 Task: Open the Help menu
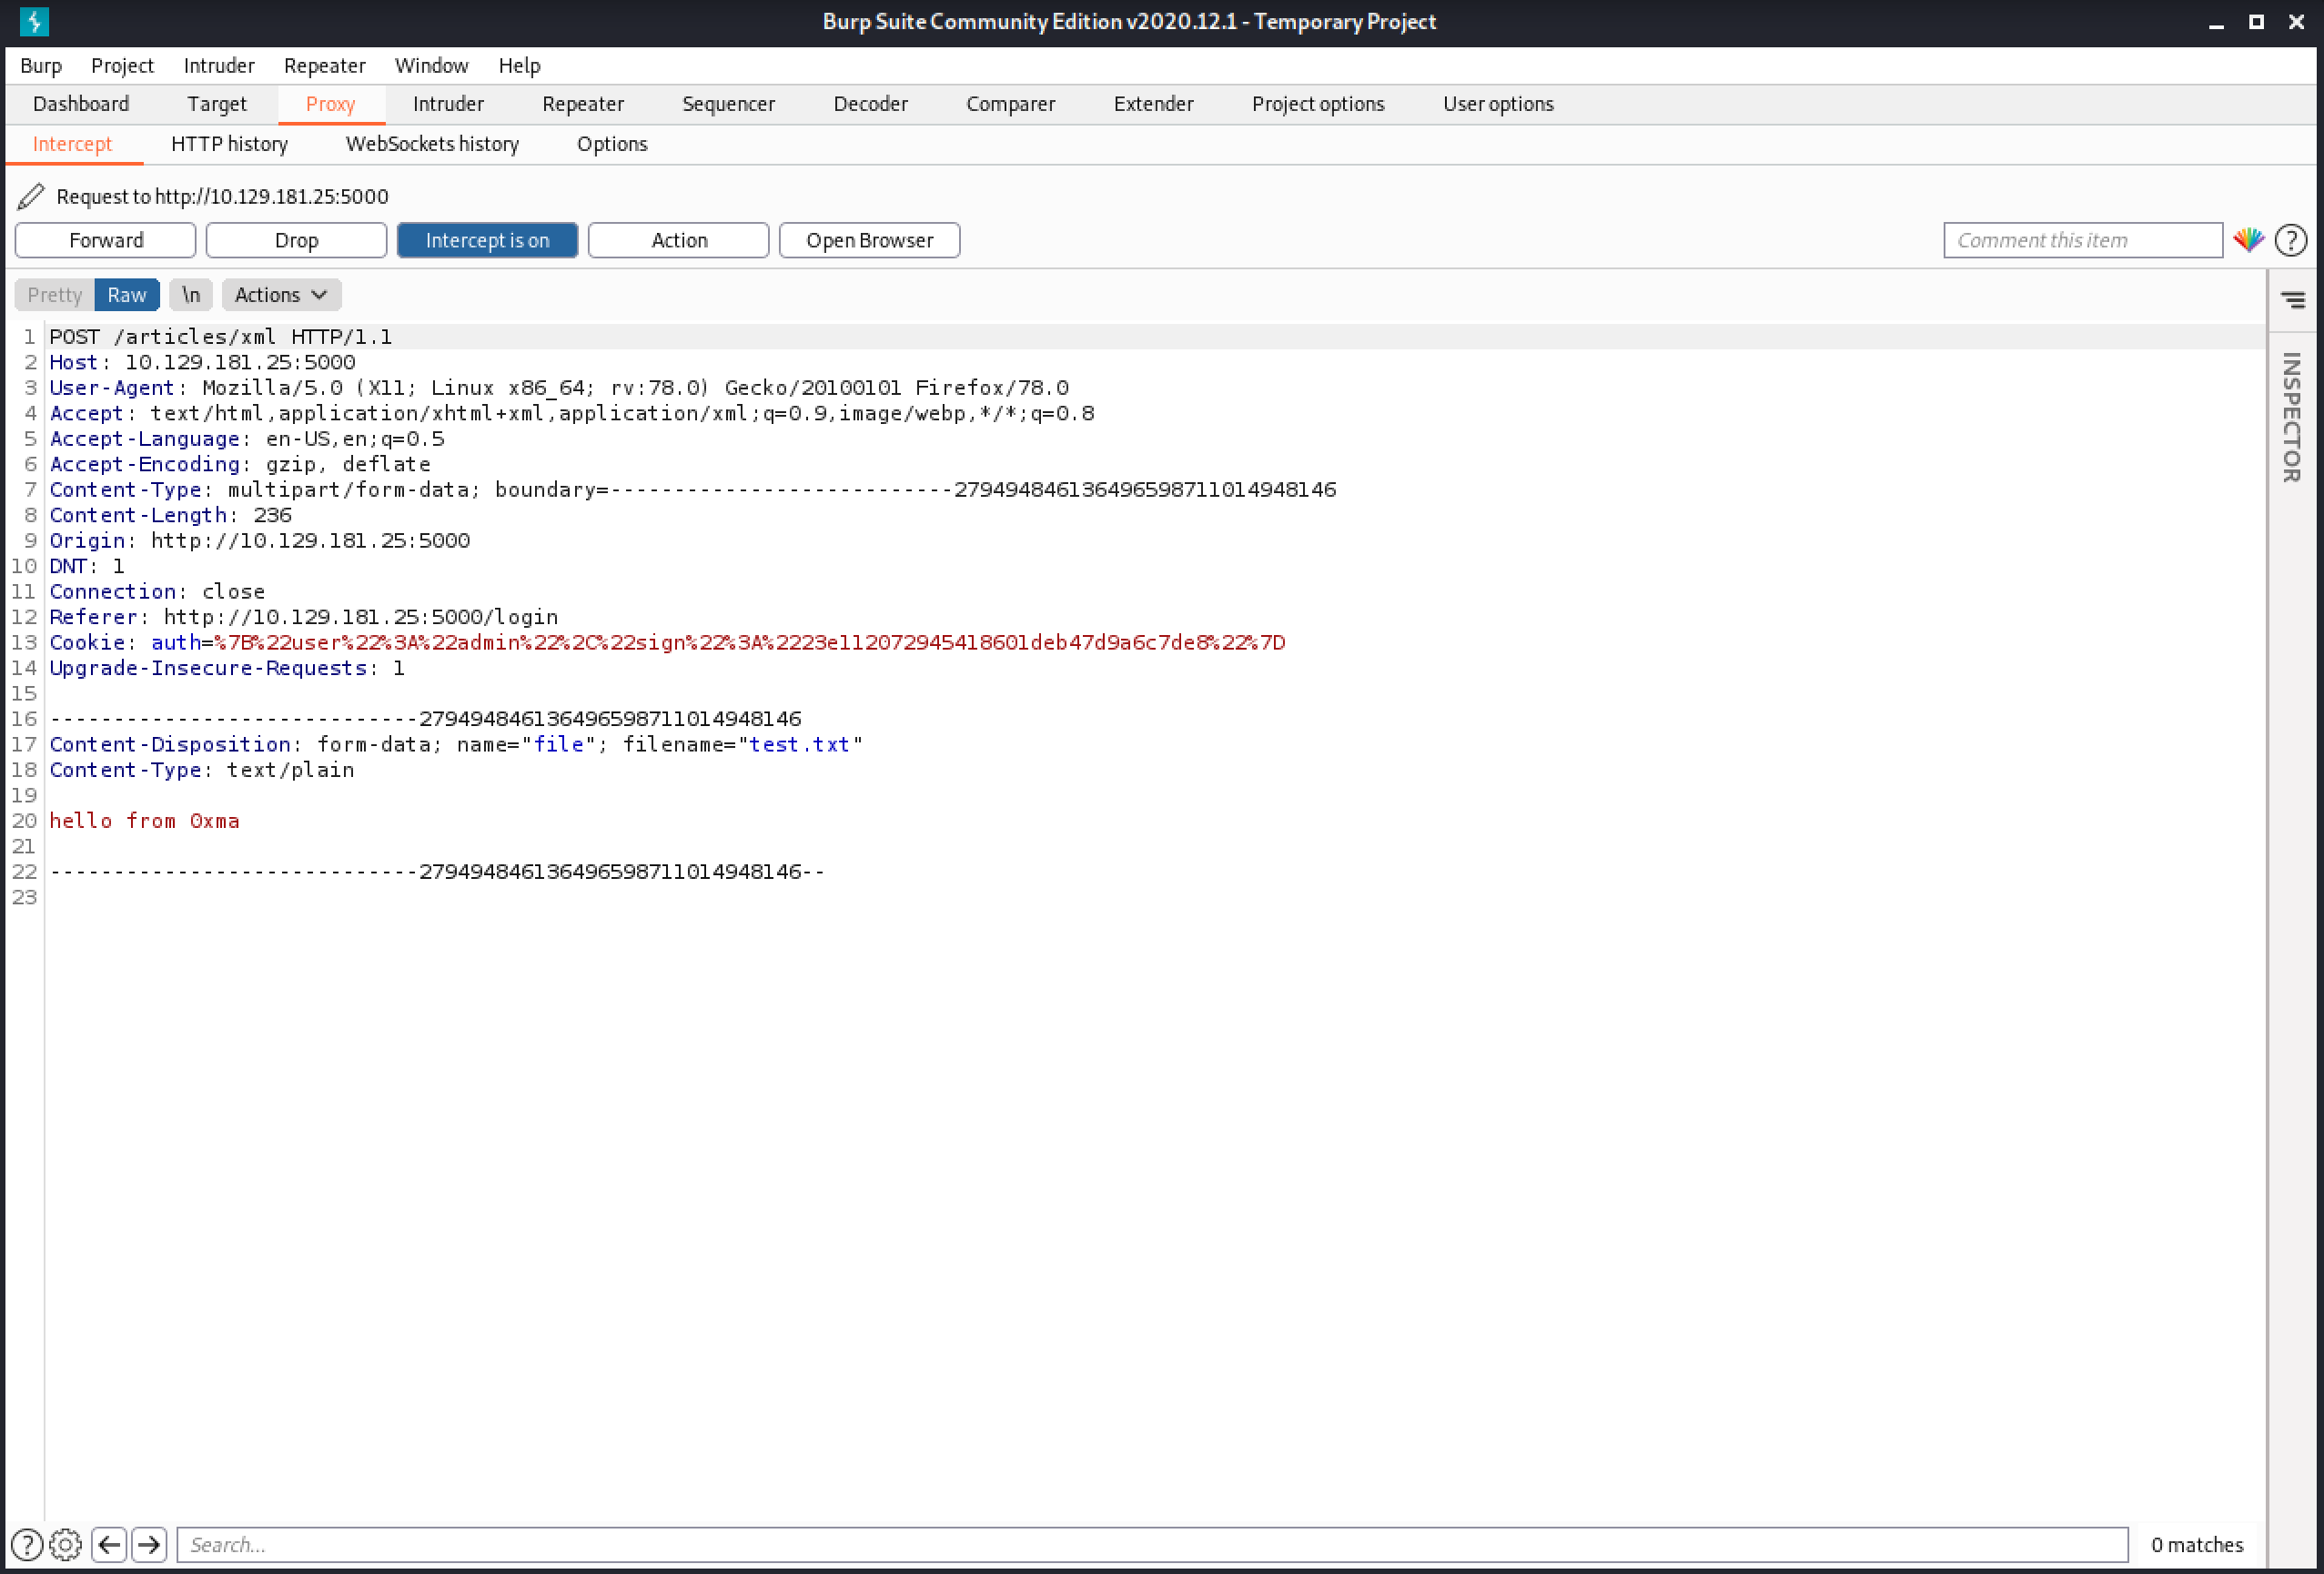click(520, 65)
